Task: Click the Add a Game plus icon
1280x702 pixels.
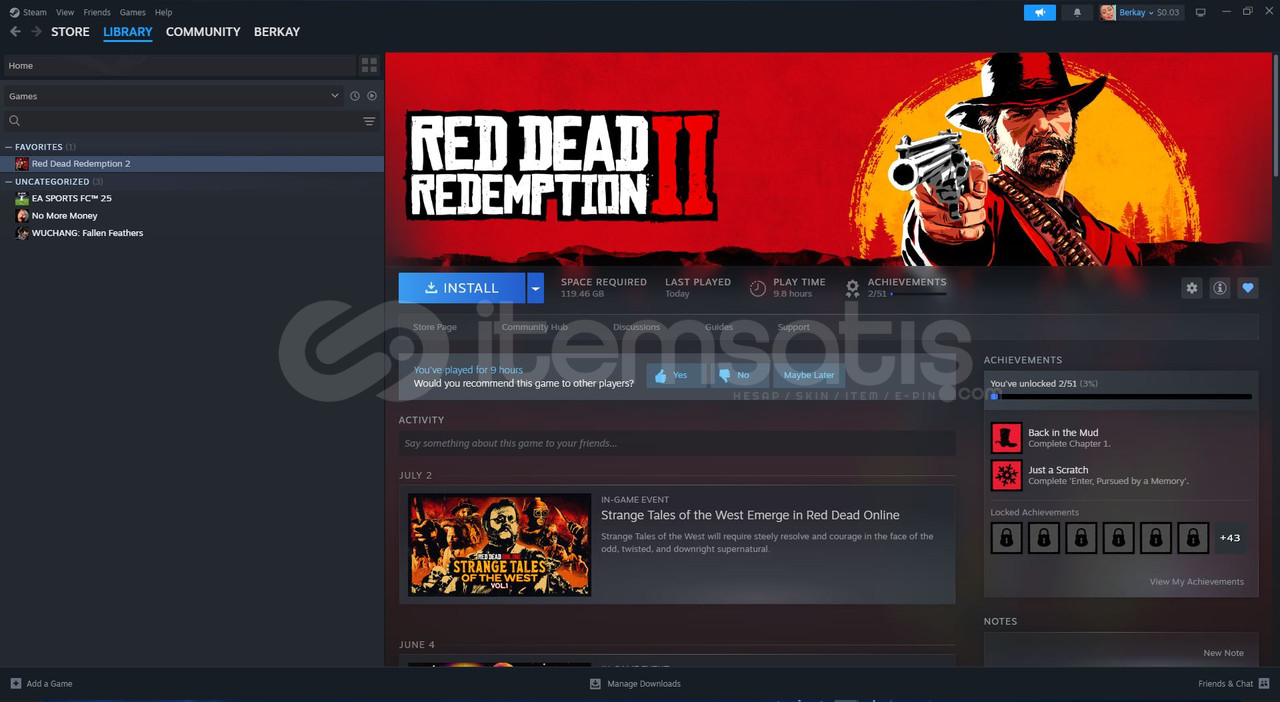Action: tap(15, 684)
